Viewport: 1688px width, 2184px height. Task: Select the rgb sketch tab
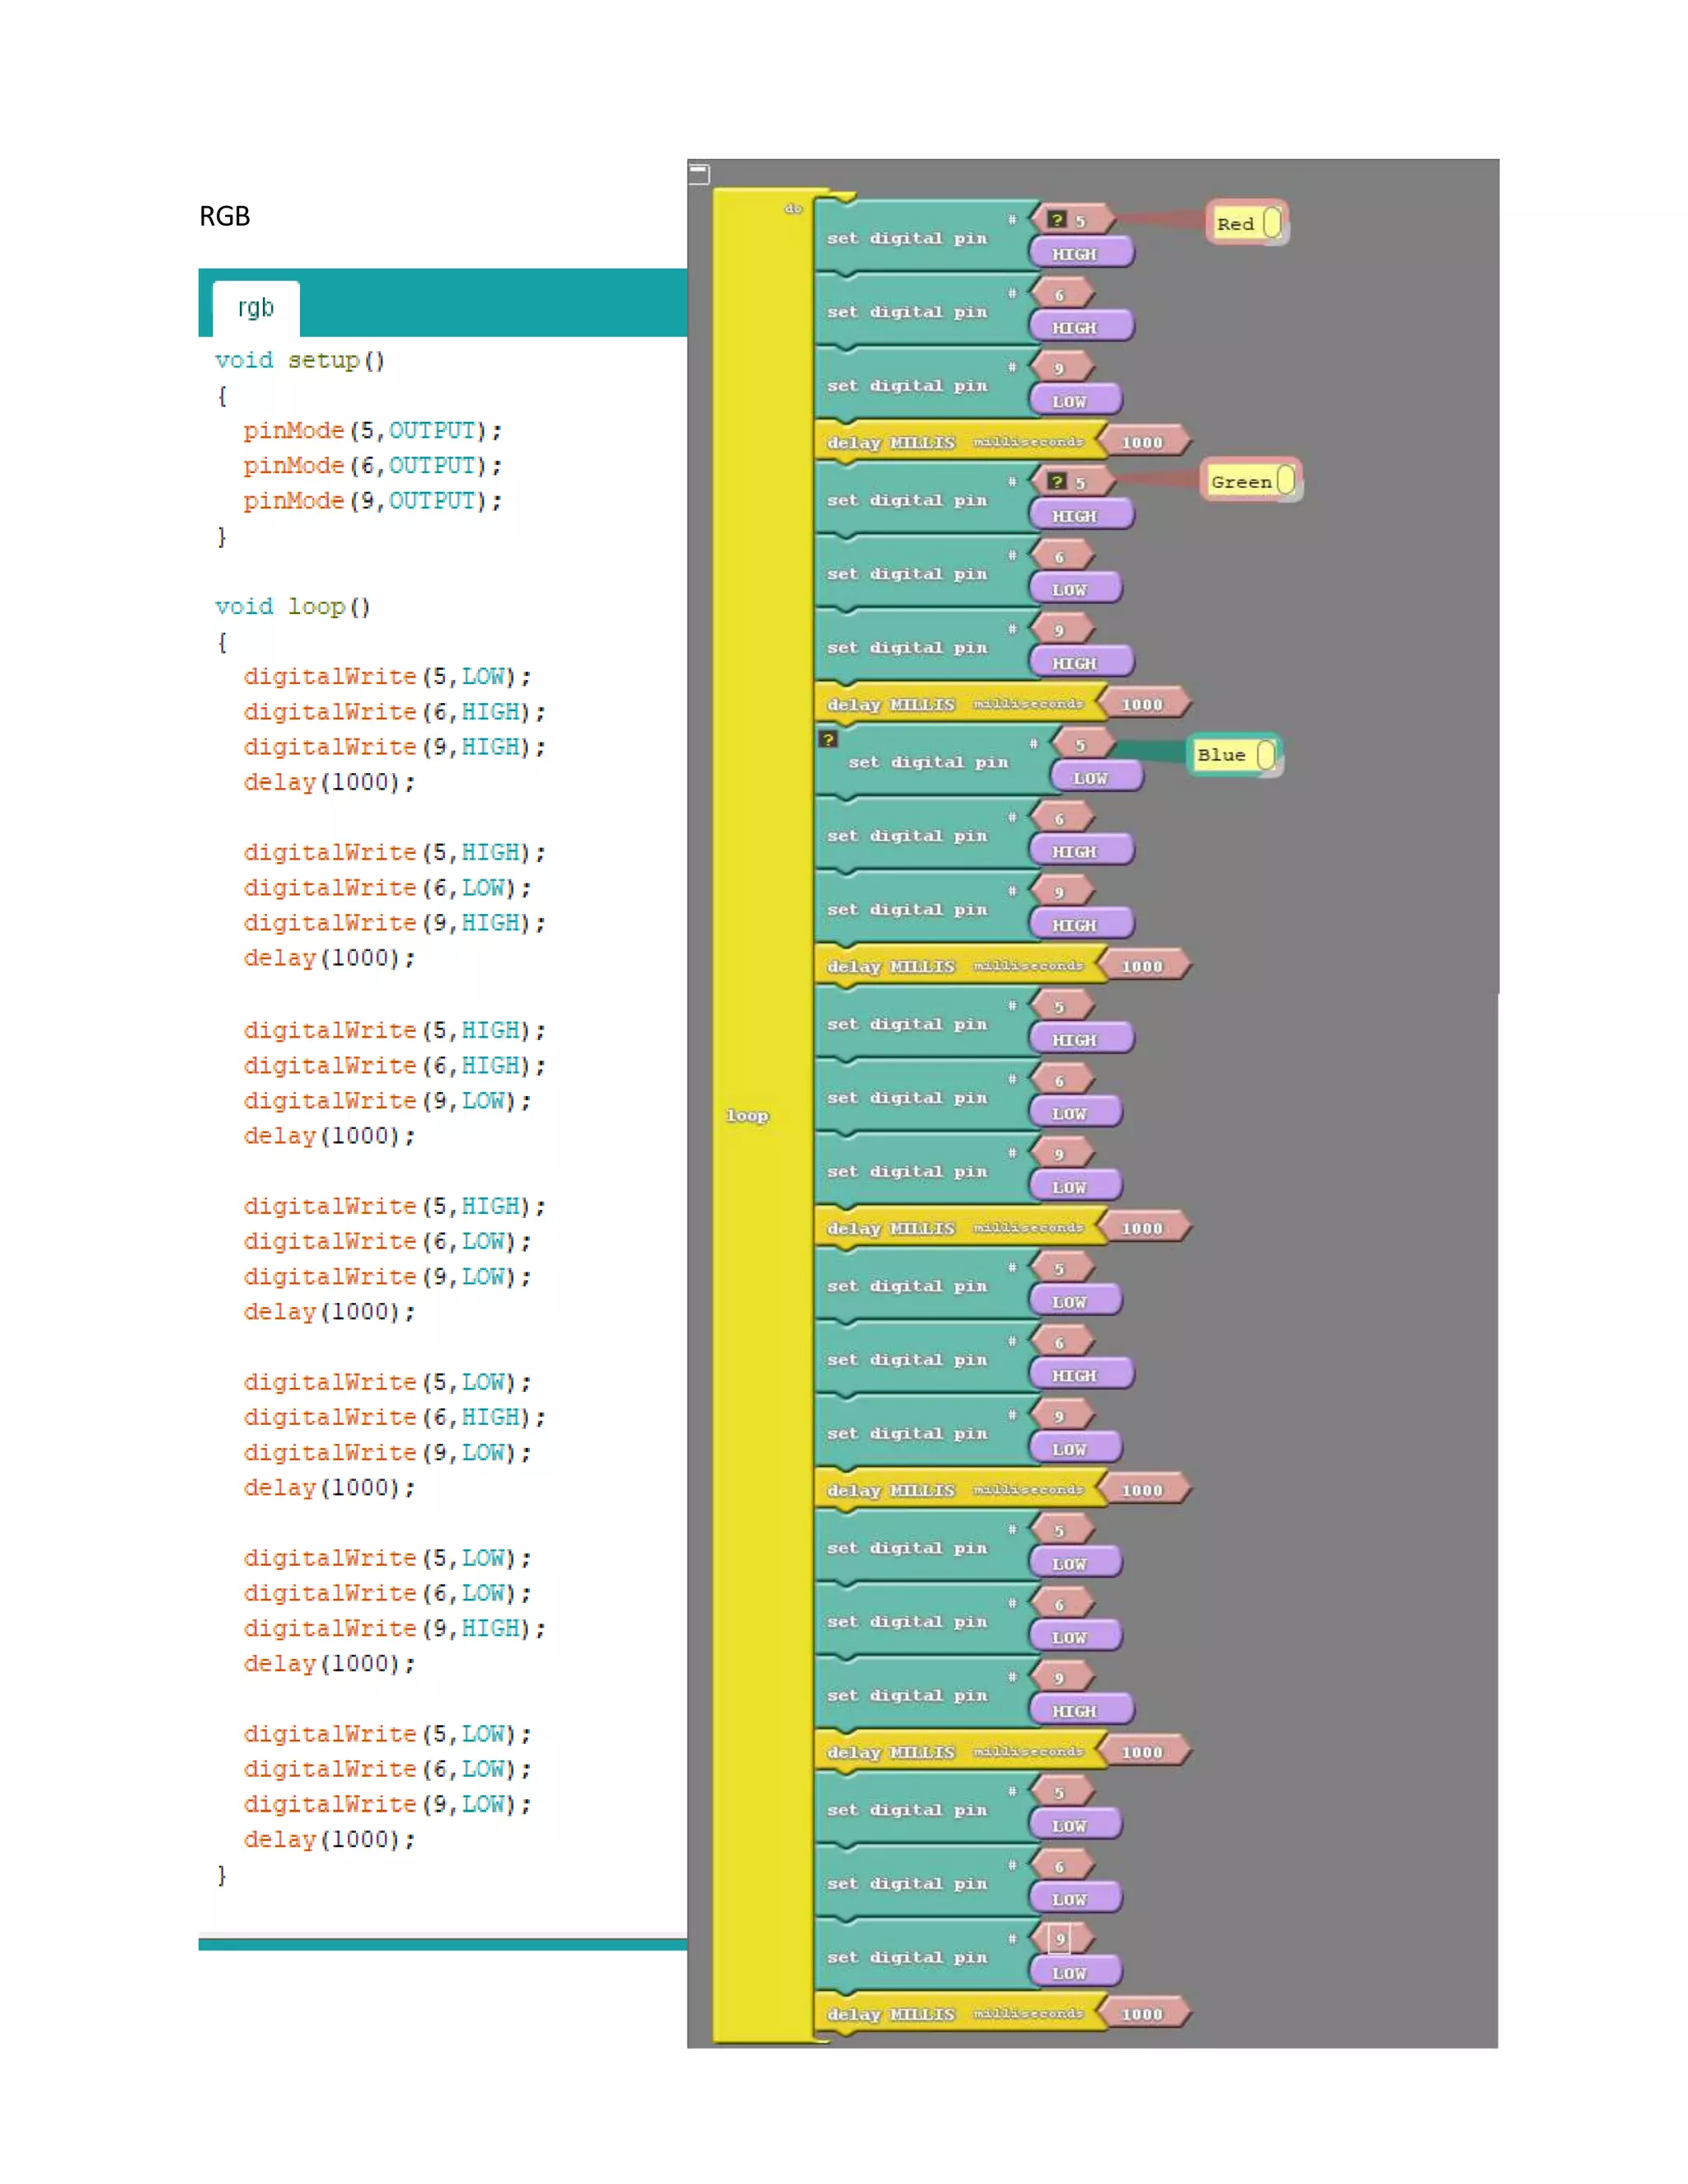(256, 308)
